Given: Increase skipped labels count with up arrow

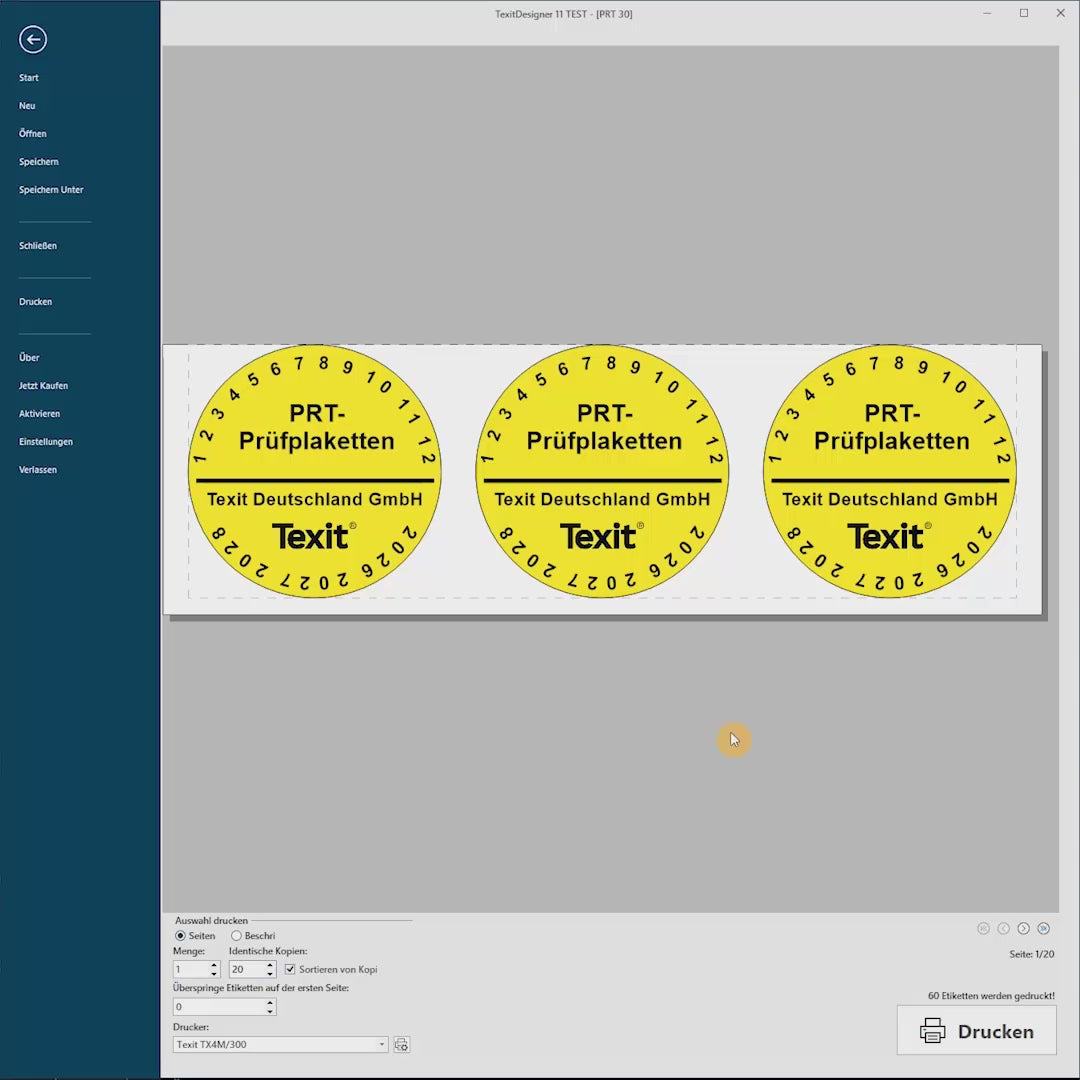Looking at the screenshot, I should coord(270,1003).
